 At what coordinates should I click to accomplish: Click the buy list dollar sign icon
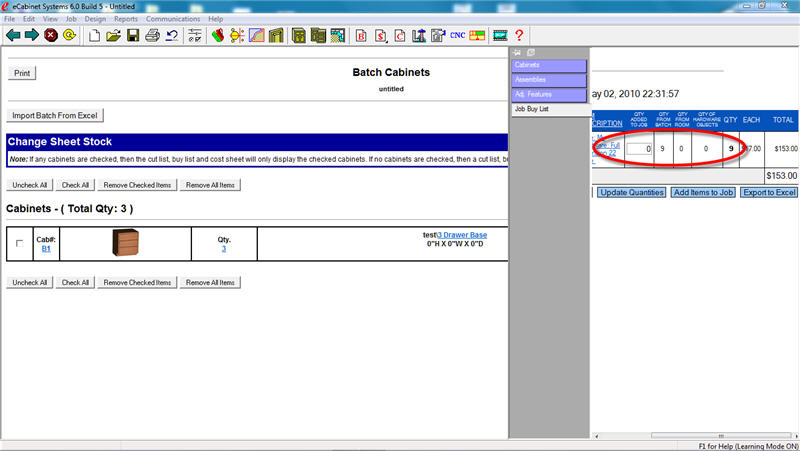pos(381,36)
